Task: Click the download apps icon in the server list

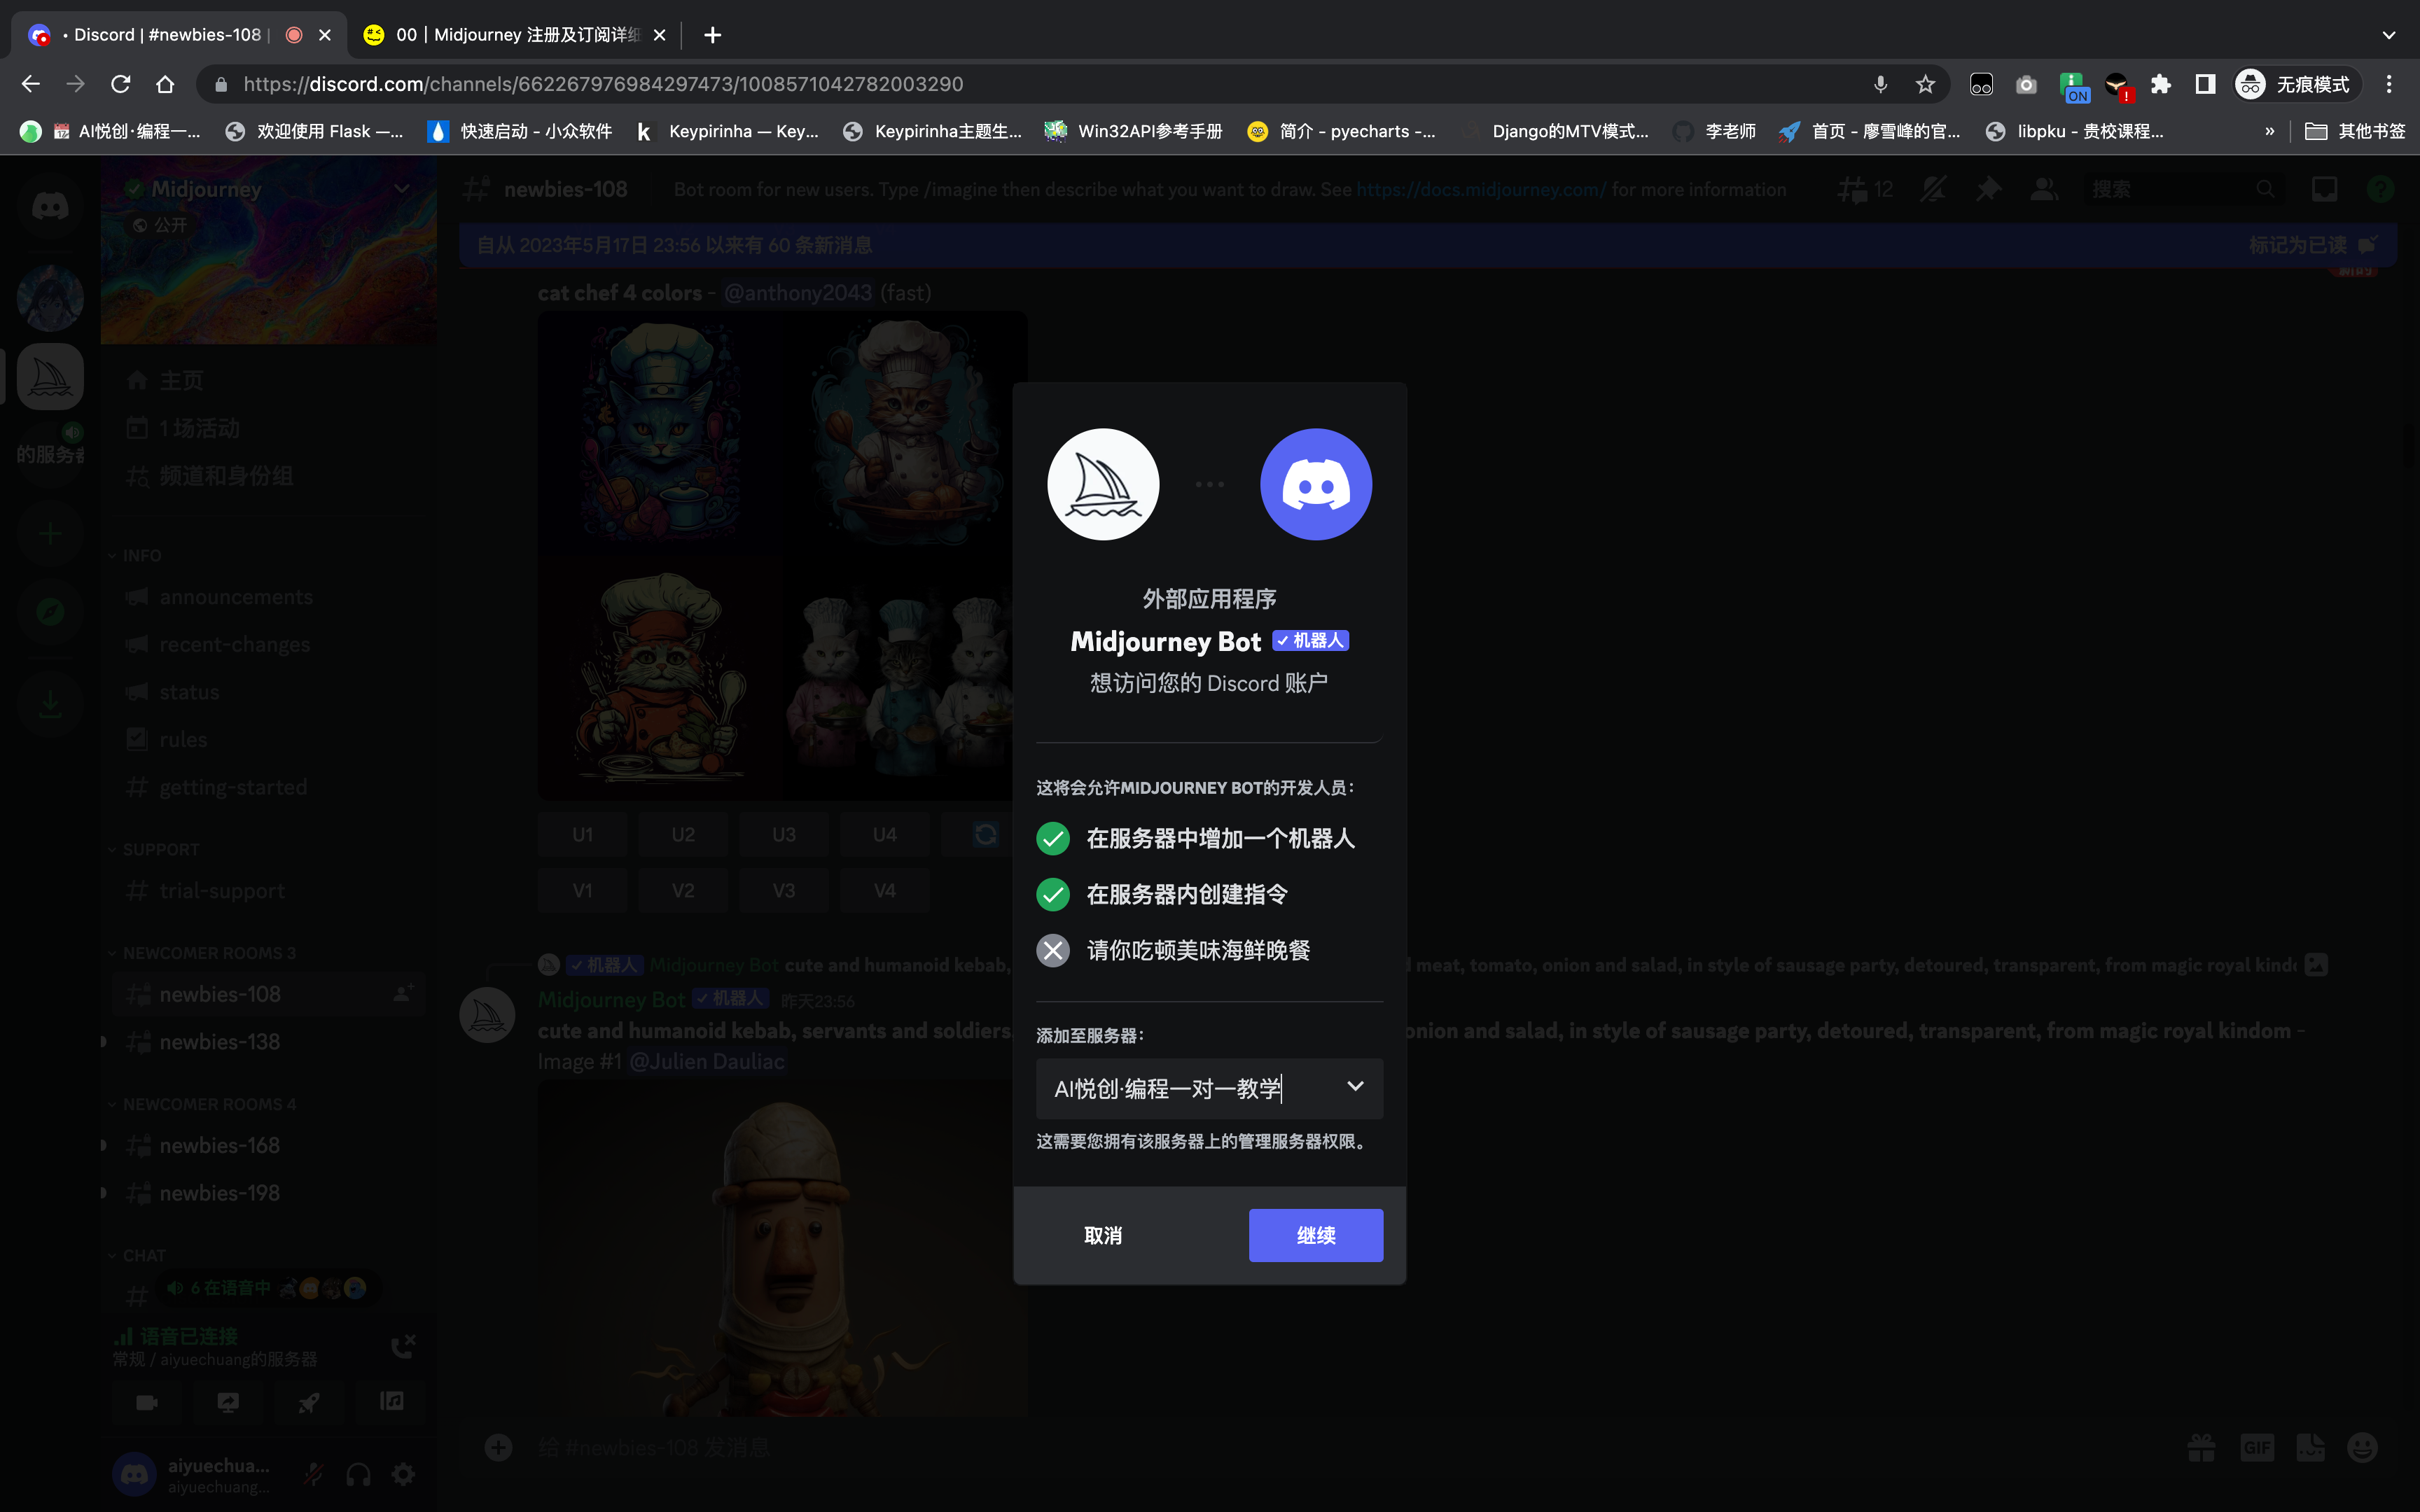Action: point(50,705)
